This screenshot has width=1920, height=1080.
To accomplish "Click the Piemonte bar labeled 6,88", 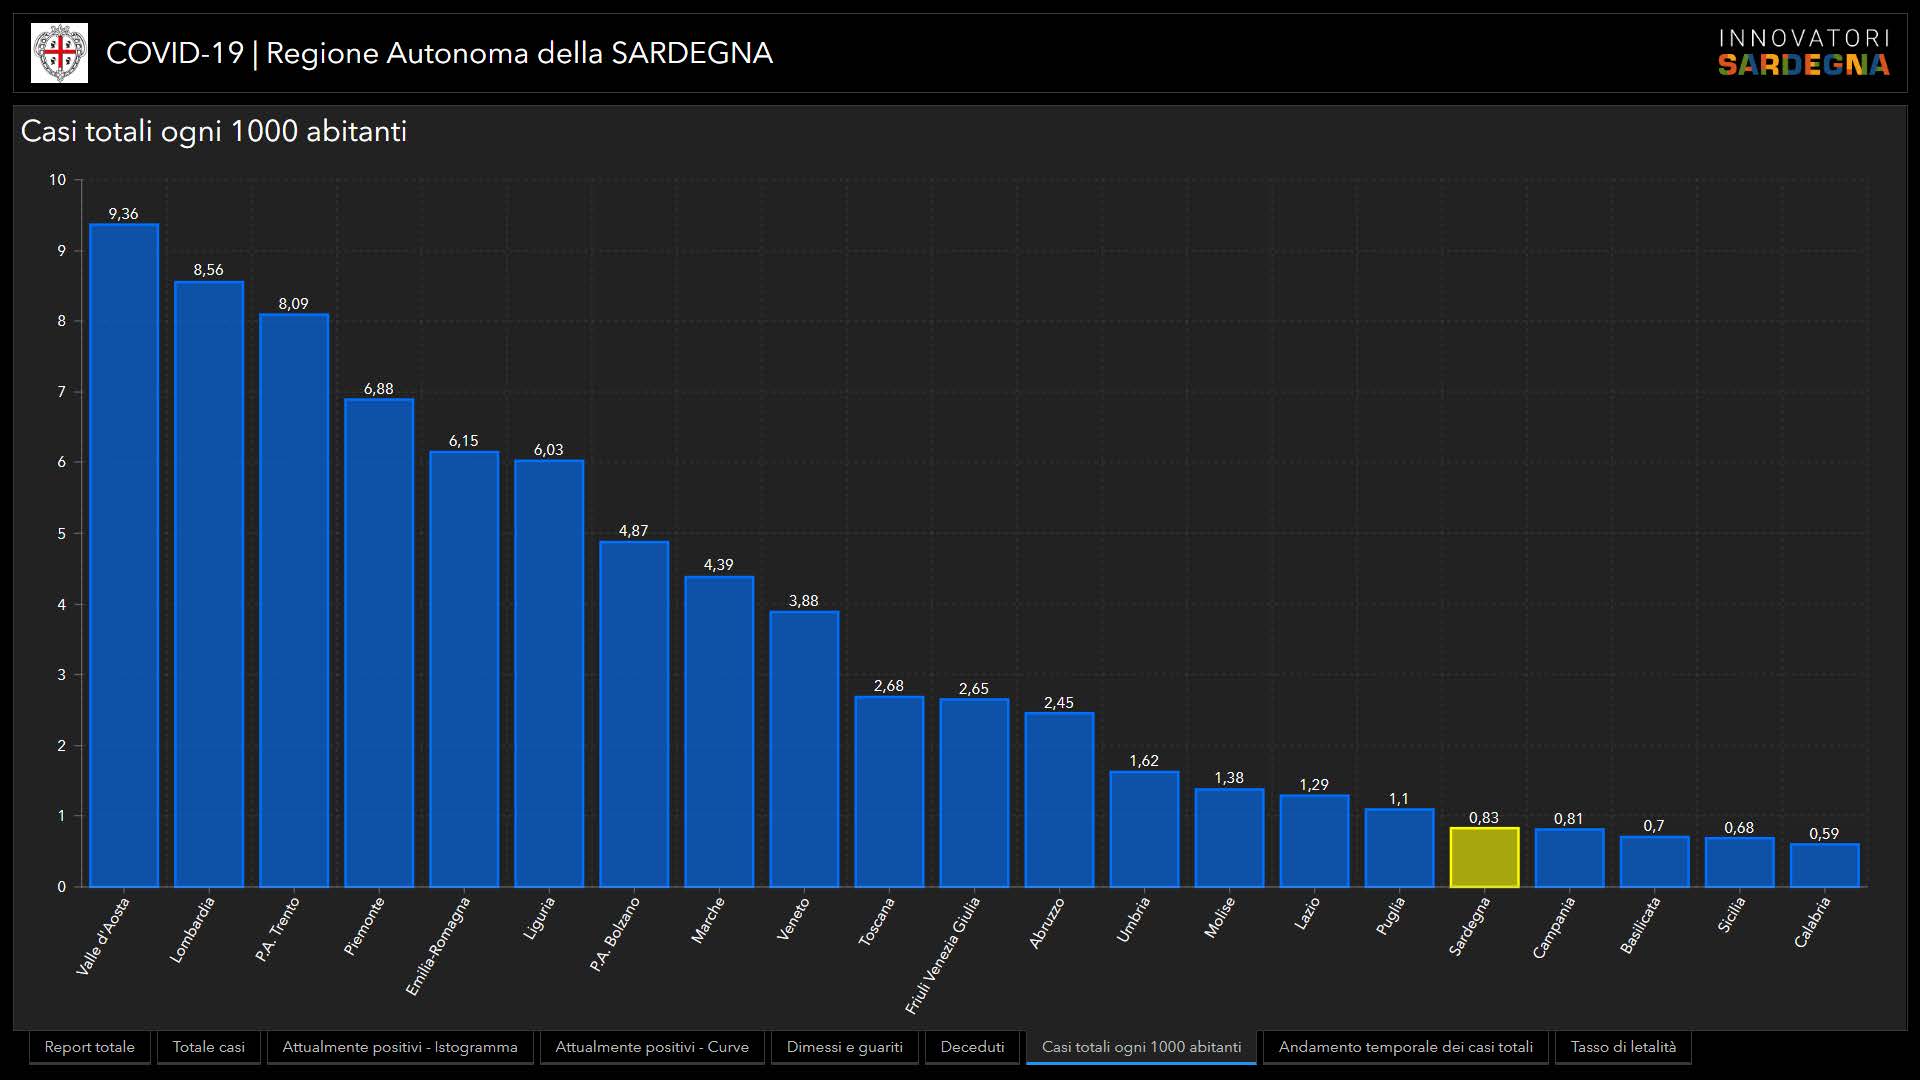I will [379, 643].
